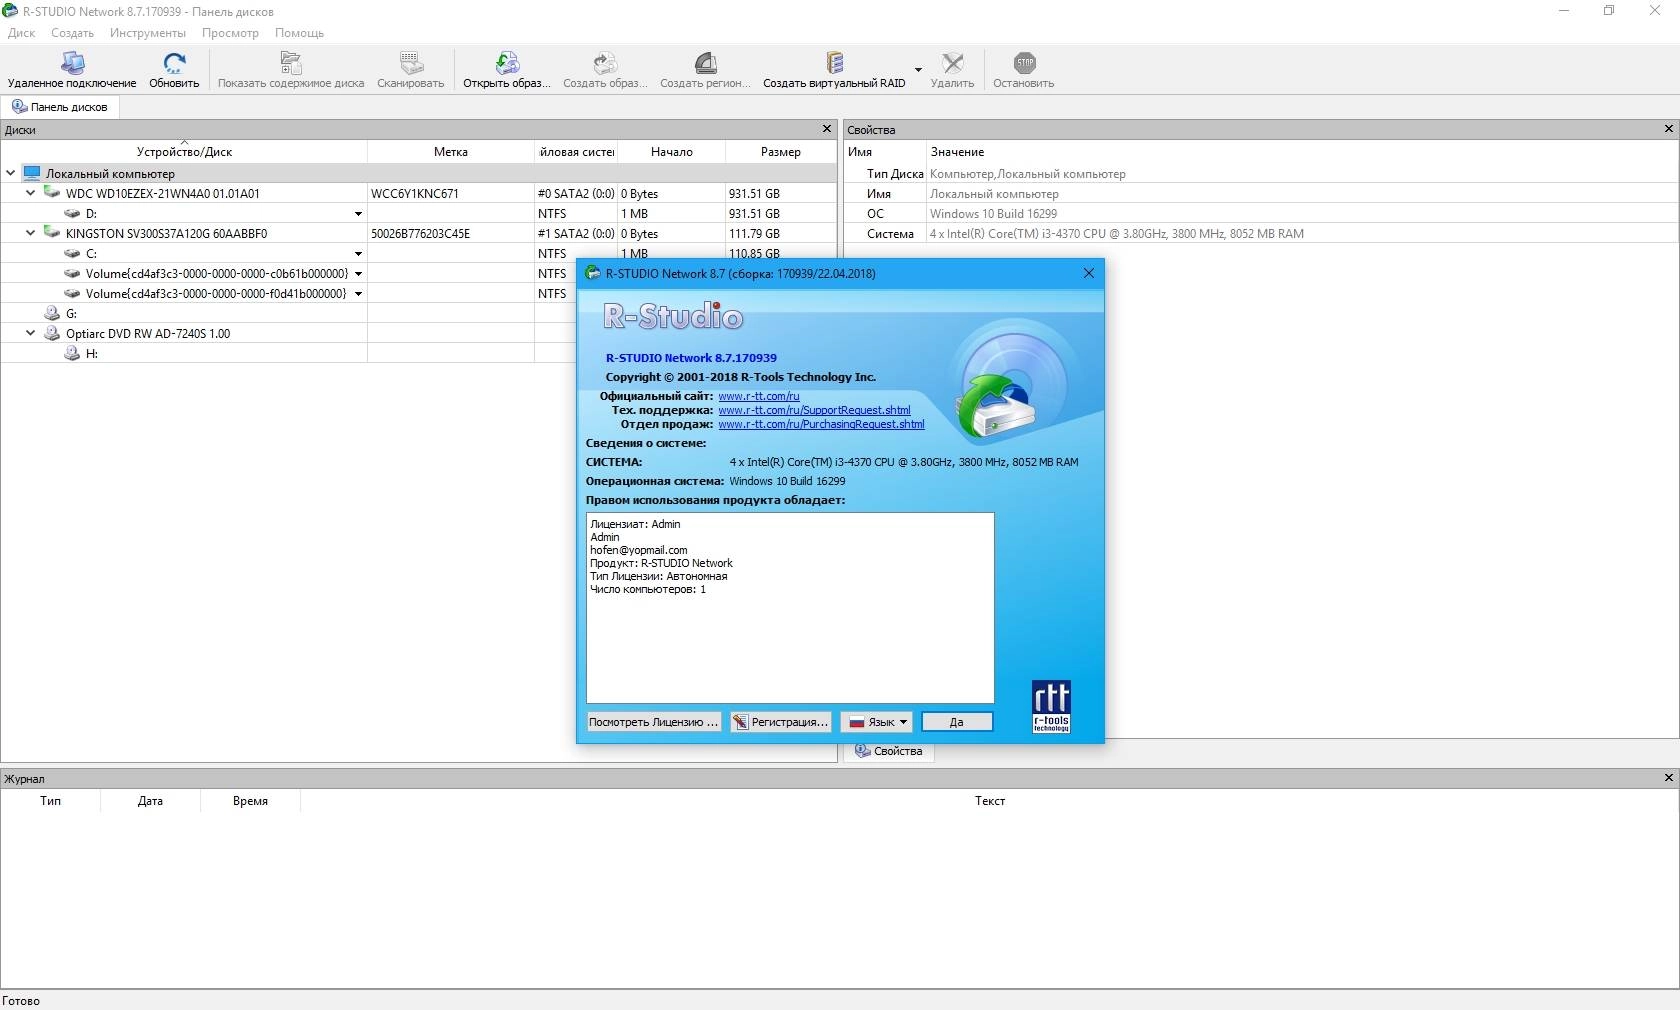
Task: Select the D: partition icon
Action: (x=72, y=213)
